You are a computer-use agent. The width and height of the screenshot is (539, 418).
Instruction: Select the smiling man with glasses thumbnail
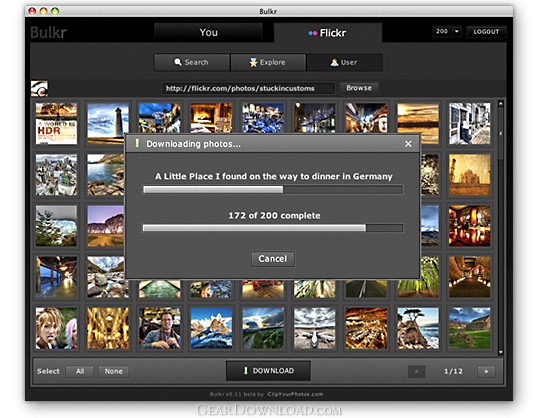(x=160, y=328)
